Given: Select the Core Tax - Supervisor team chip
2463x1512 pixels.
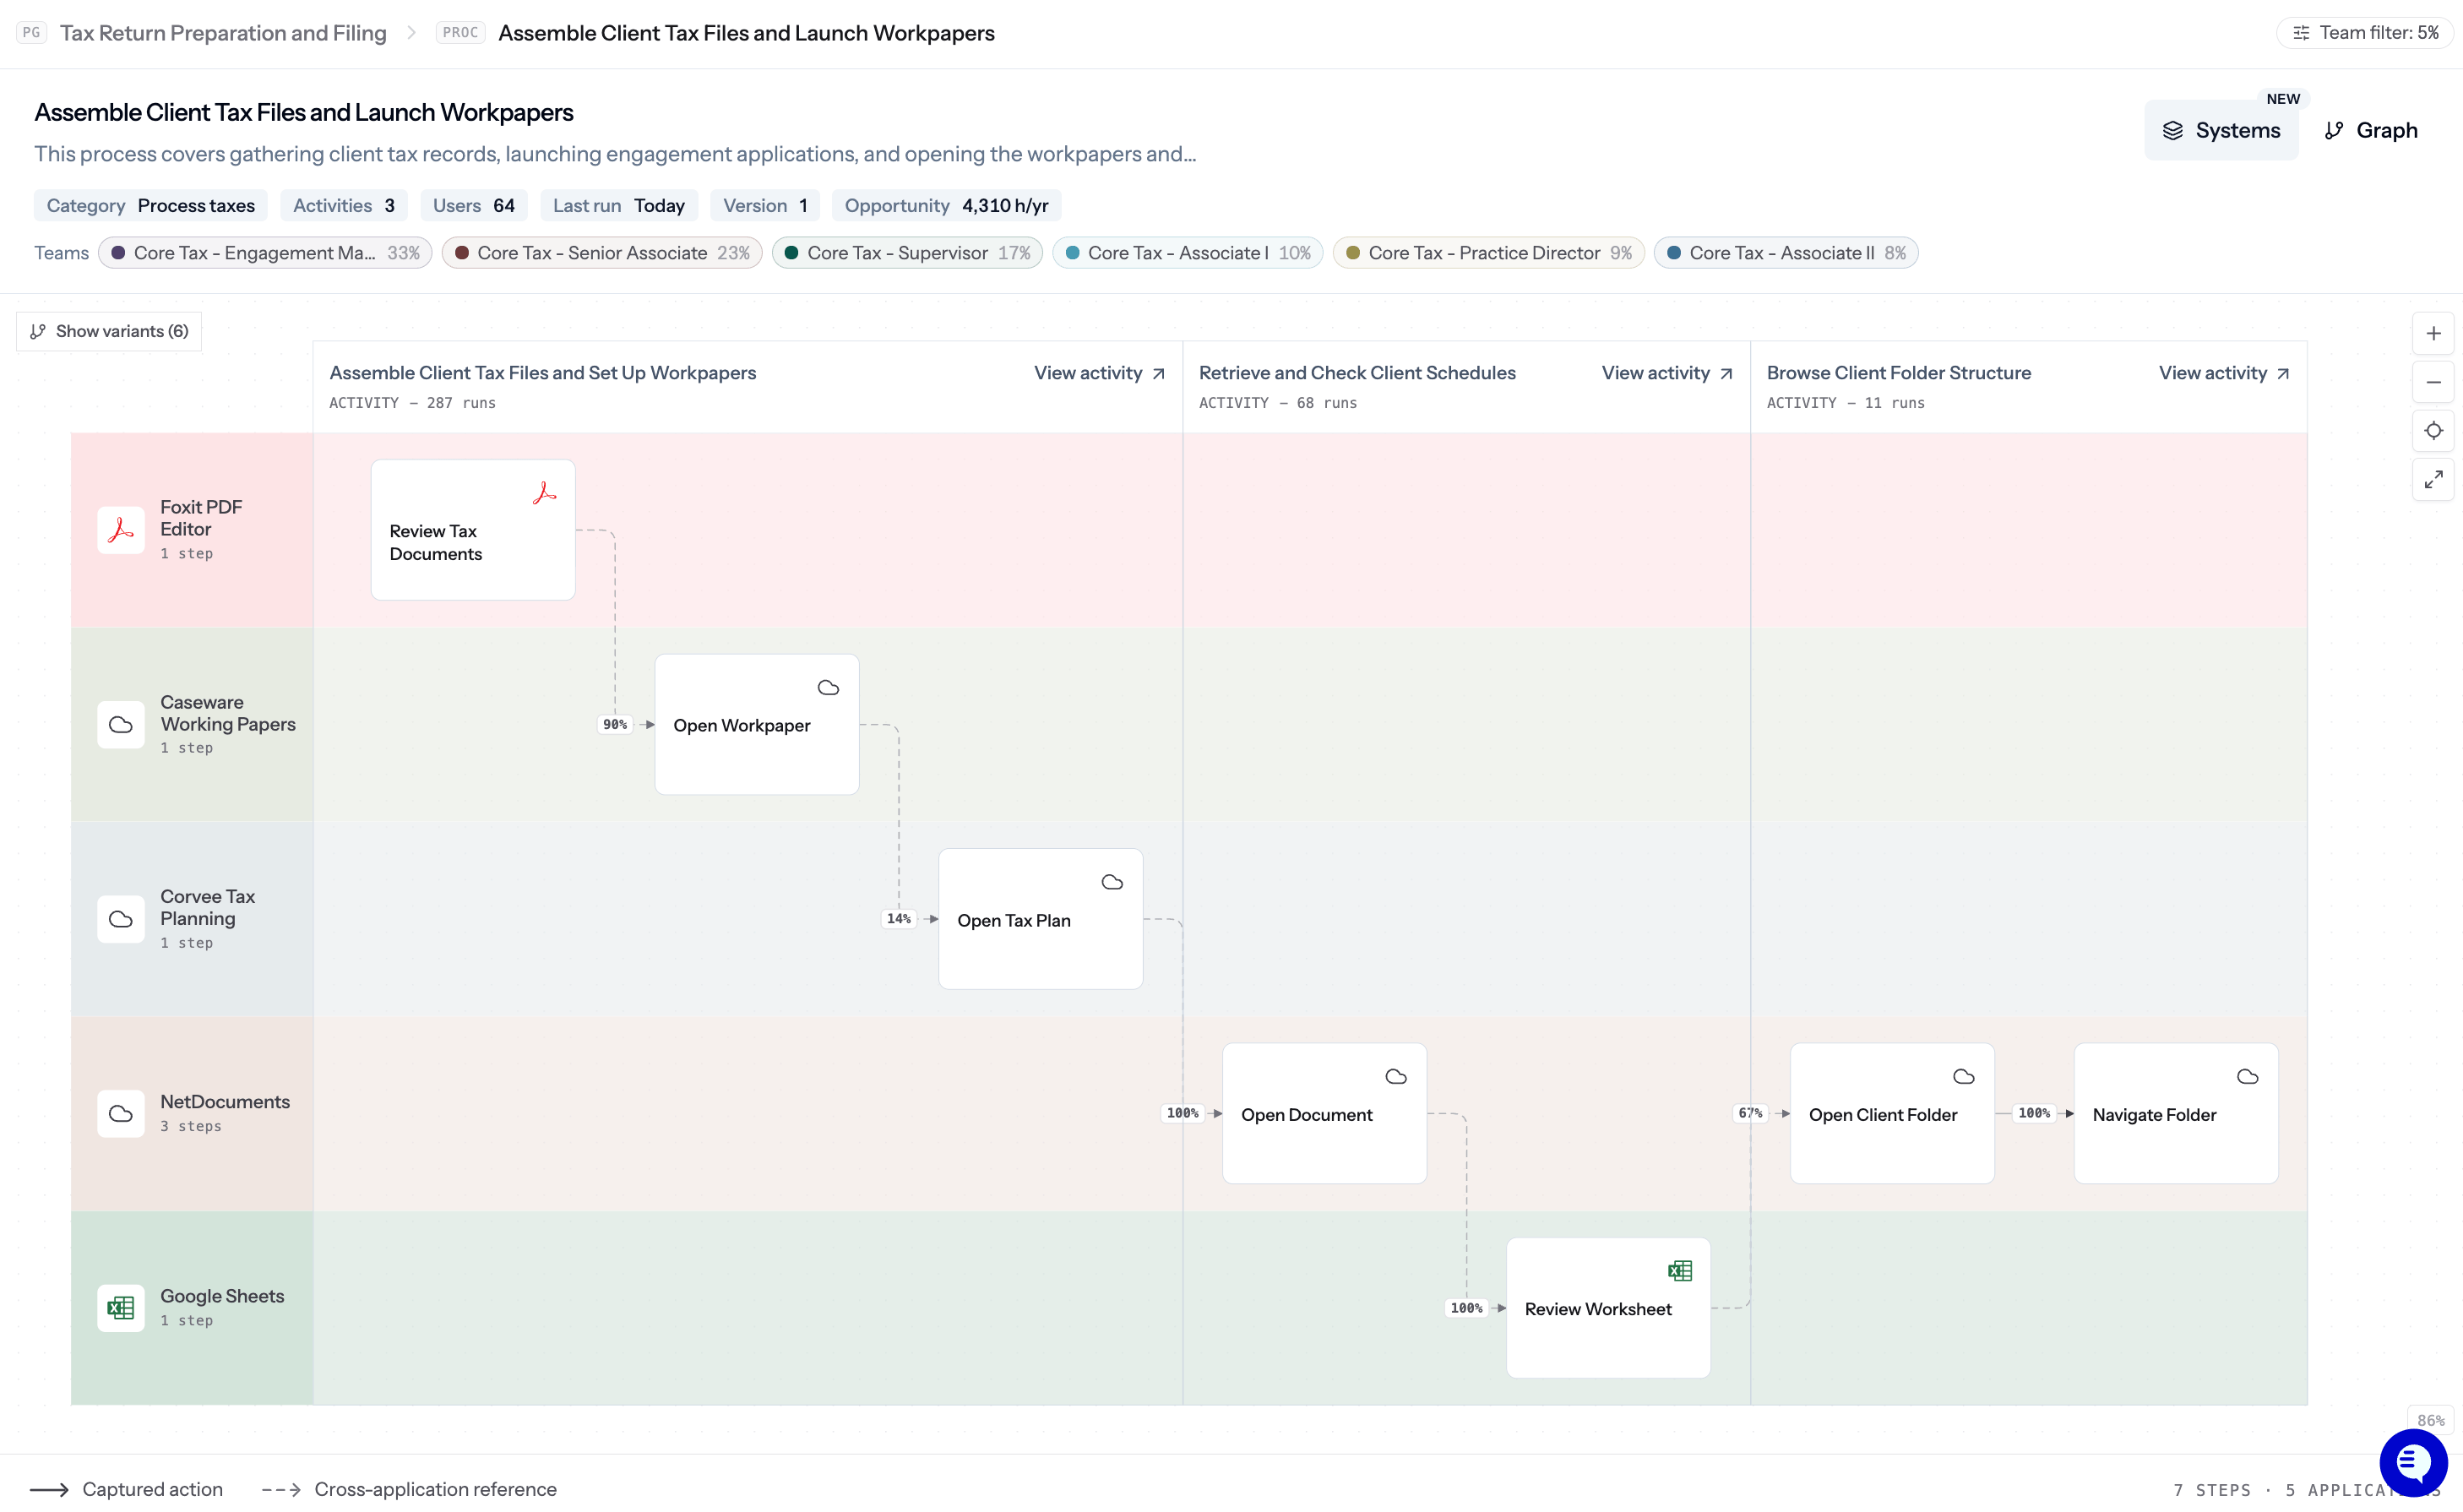Looking at the screenshot, I should click(907, 253).
